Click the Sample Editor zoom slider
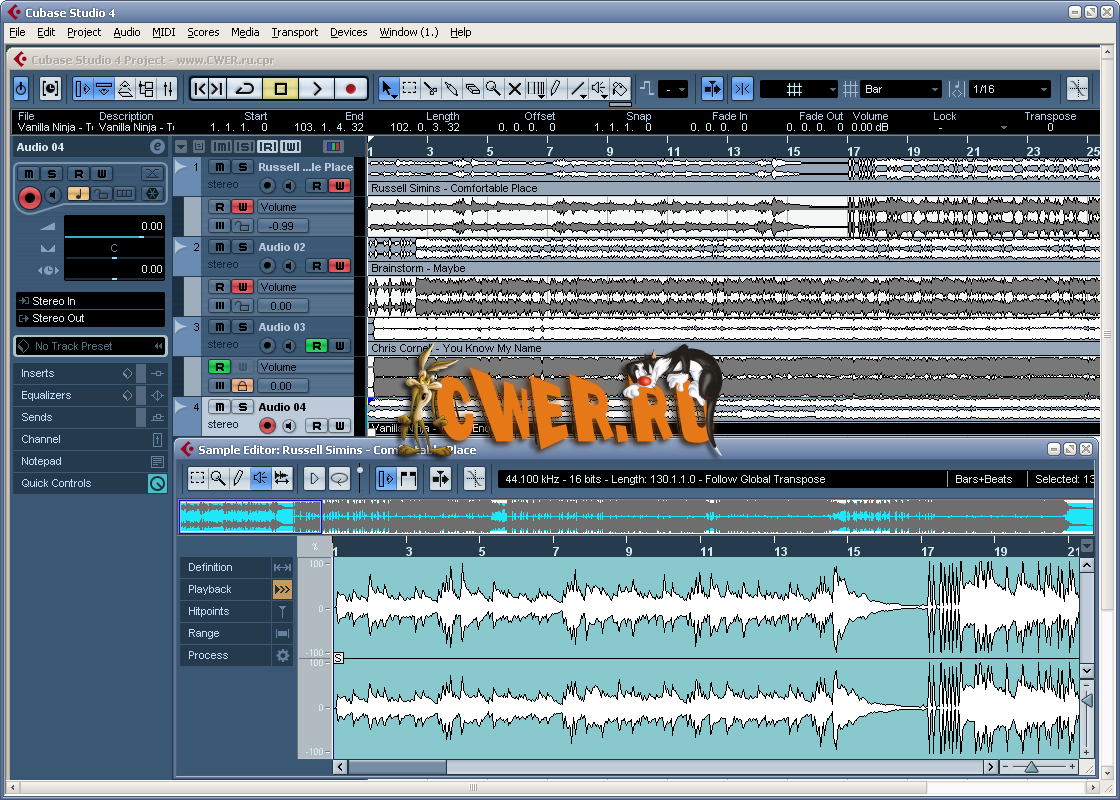 [1031, 767]
